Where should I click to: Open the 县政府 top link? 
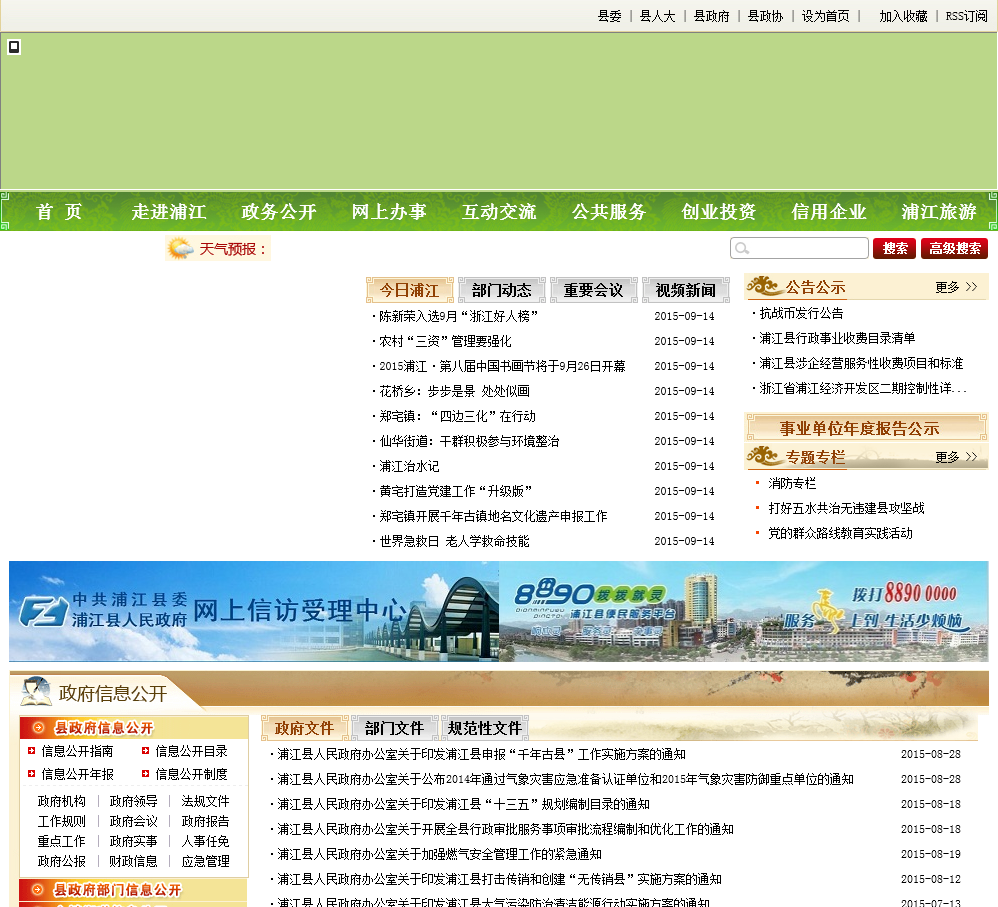point(711,16)
